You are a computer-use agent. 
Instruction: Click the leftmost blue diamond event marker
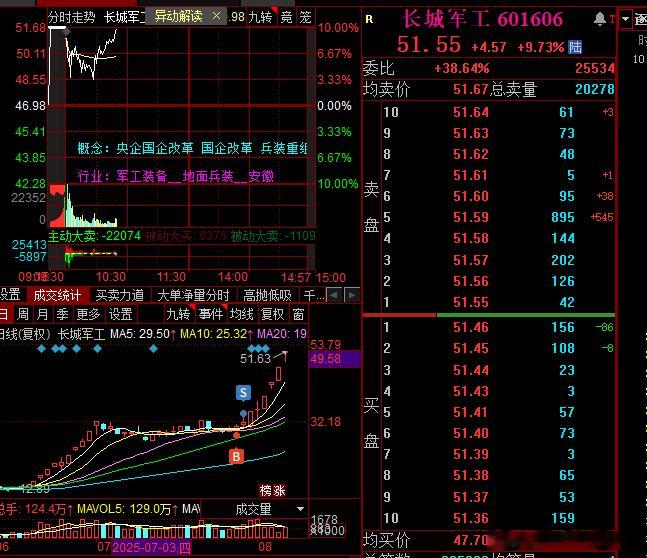[41, 349]
